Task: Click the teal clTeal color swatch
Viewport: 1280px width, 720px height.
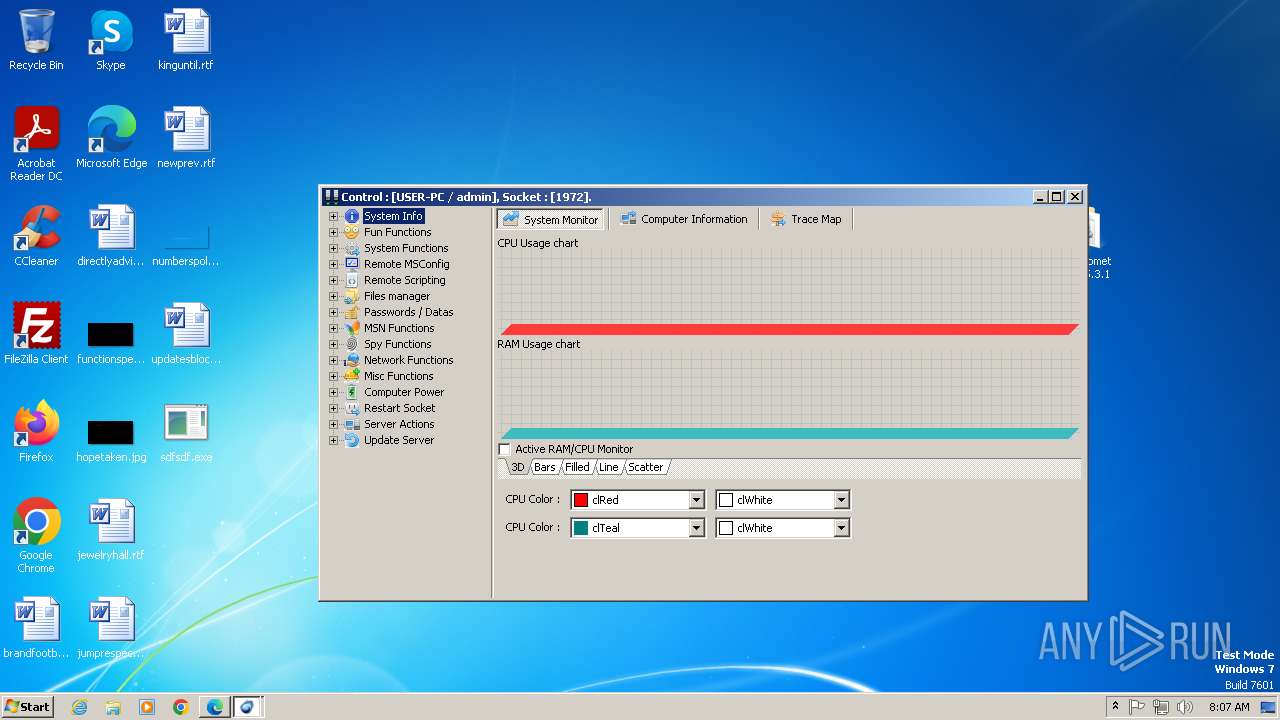Action: pos(581,528)
